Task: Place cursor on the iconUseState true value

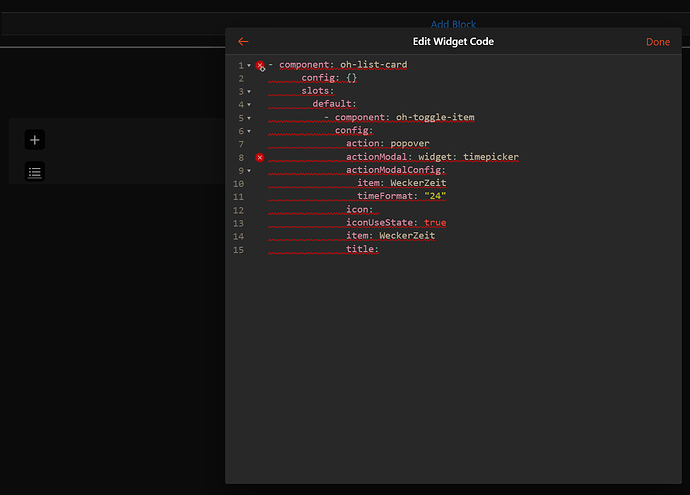Action: click(x=435, y=223)
